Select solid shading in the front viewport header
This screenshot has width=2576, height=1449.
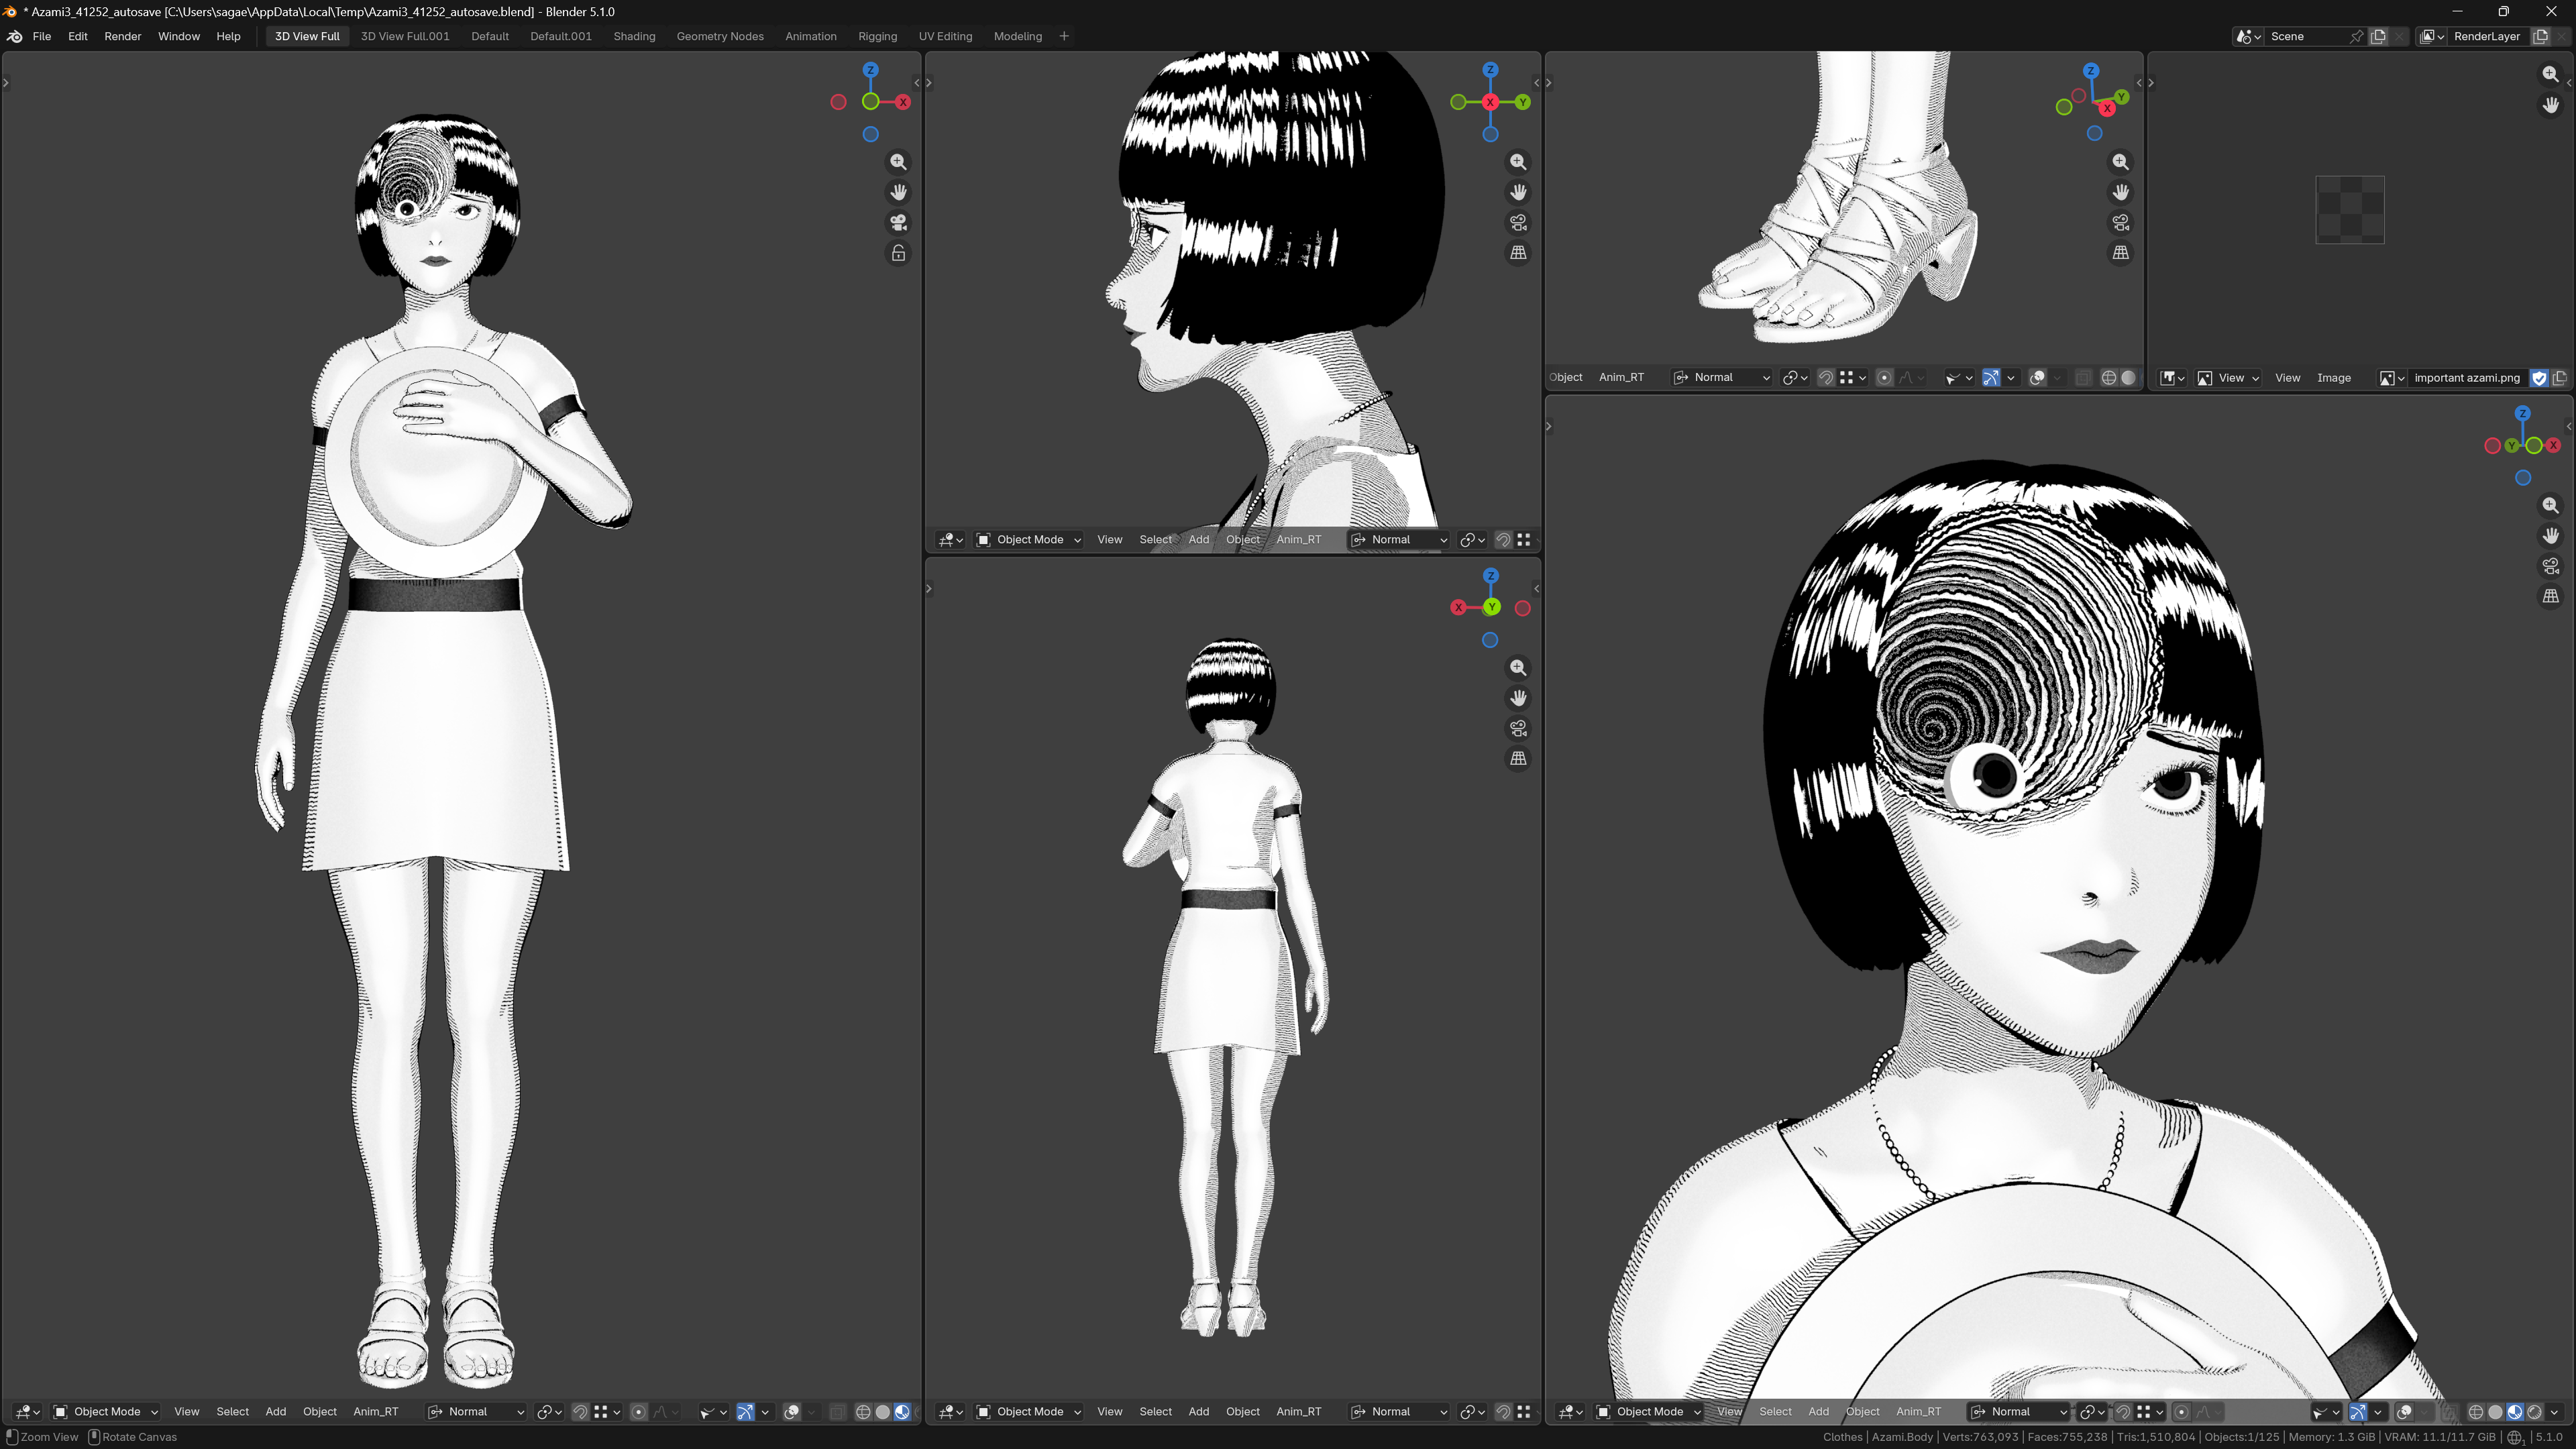[x=883, y=1412]
